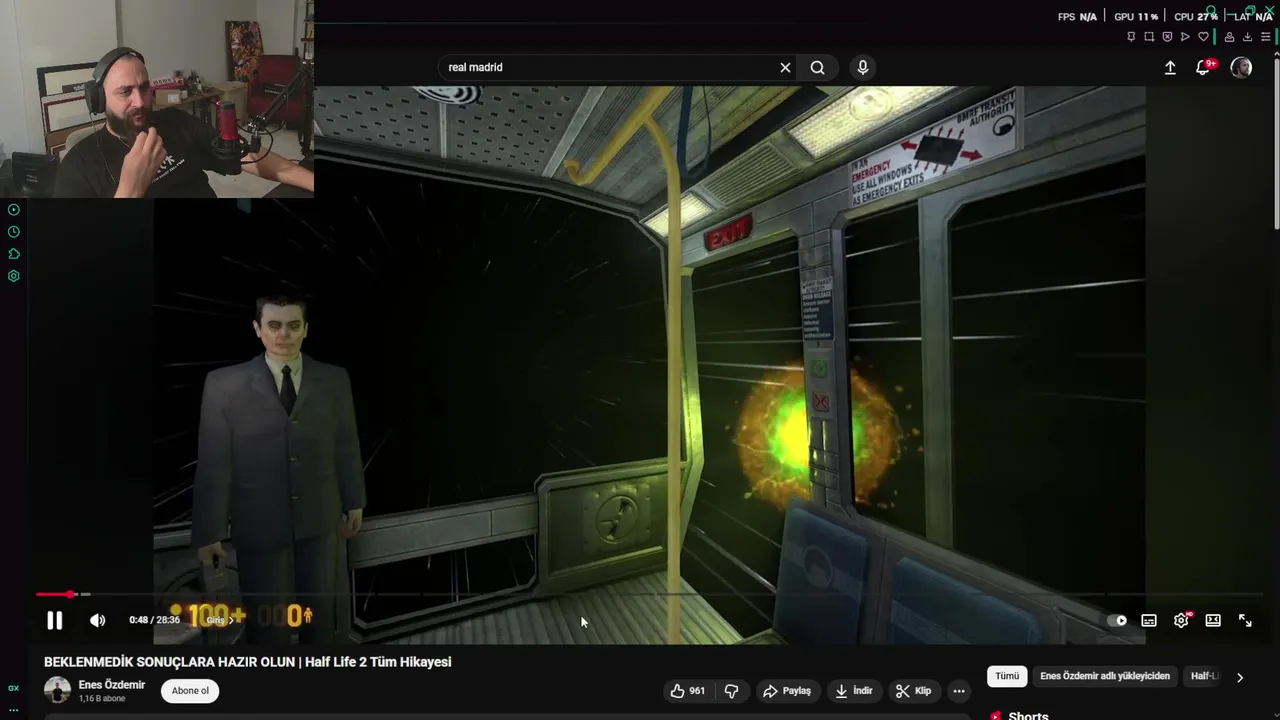Click the search magnifier button
Image resolution: width=1280 pixels, height=720 pixels.
817,68
